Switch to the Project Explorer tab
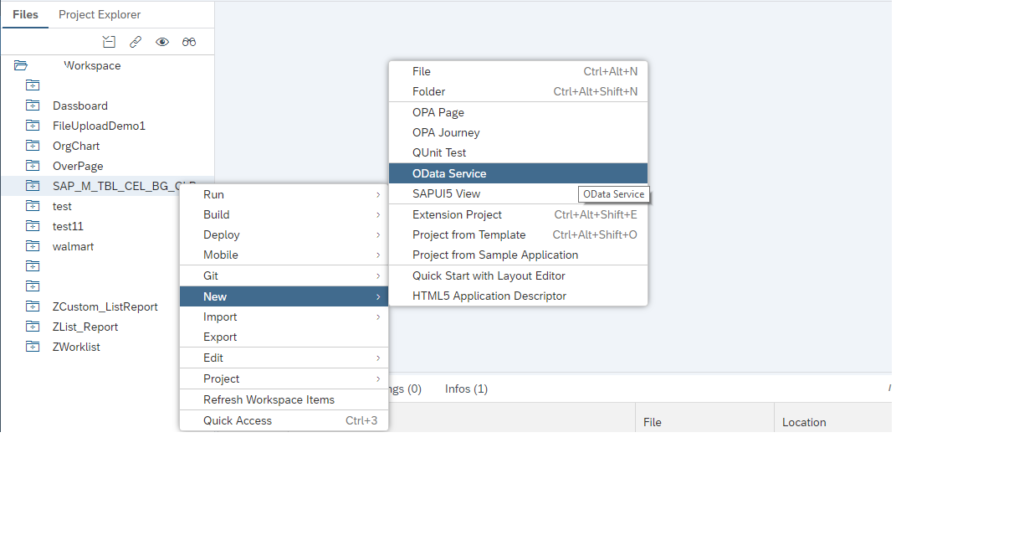The image size is (1024, 556). pyautogui.click(x=99, y=15)
